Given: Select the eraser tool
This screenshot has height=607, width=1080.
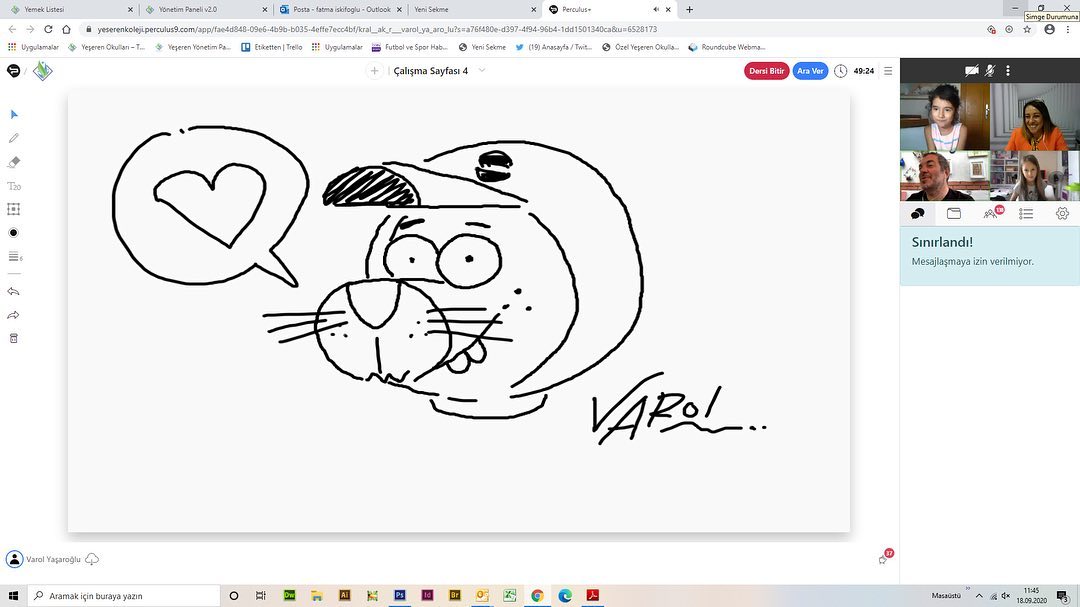Looking at the screenshot, I should (x=14, y=162).
